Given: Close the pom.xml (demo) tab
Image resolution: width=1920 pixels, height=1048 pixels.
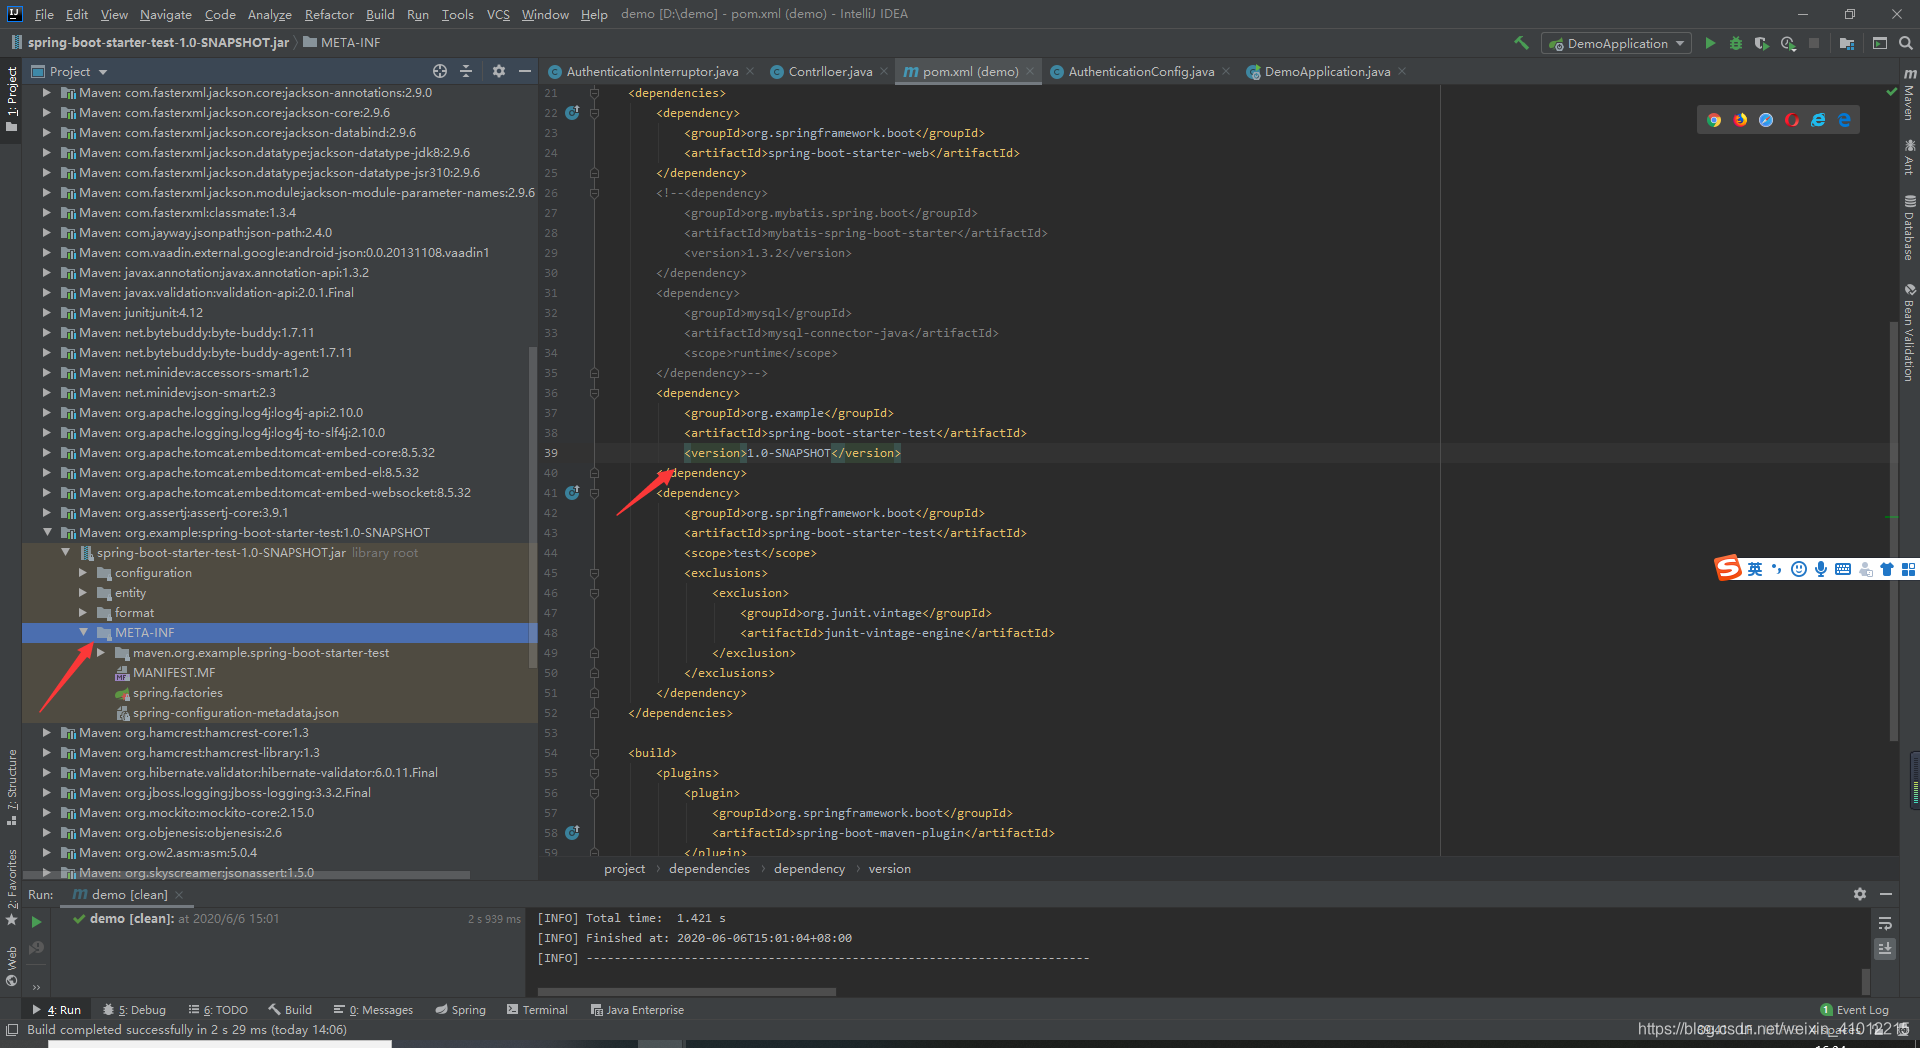Looking at the screenshot, I should tap(1030, 71).
